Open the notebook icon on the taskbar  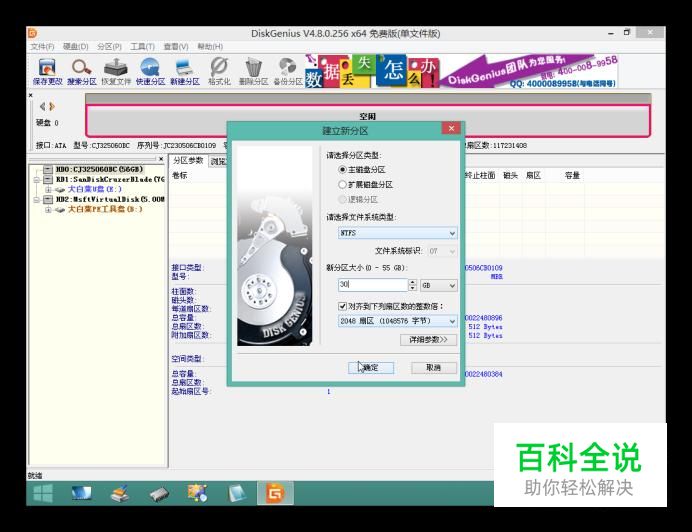[x=237, y=493]
